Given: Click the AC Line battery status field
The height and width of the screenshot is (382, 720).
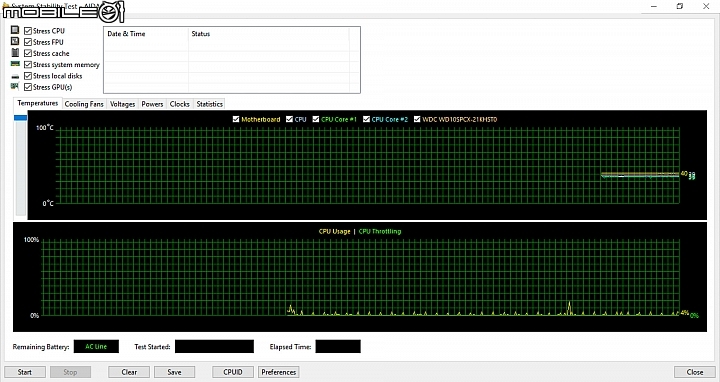Looking at the screenshot, I should coord(96,347).
